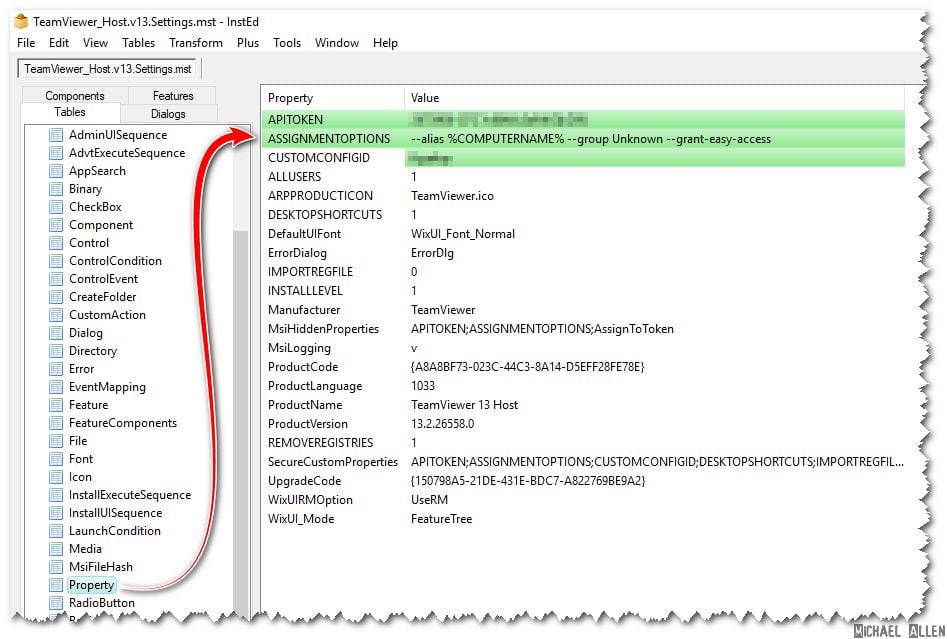Image resolution: width=947 pixels, height=639 pixels.
Task: Click the ProductVersion value 13.2.26558.0
Action: [x=443, y=423]
